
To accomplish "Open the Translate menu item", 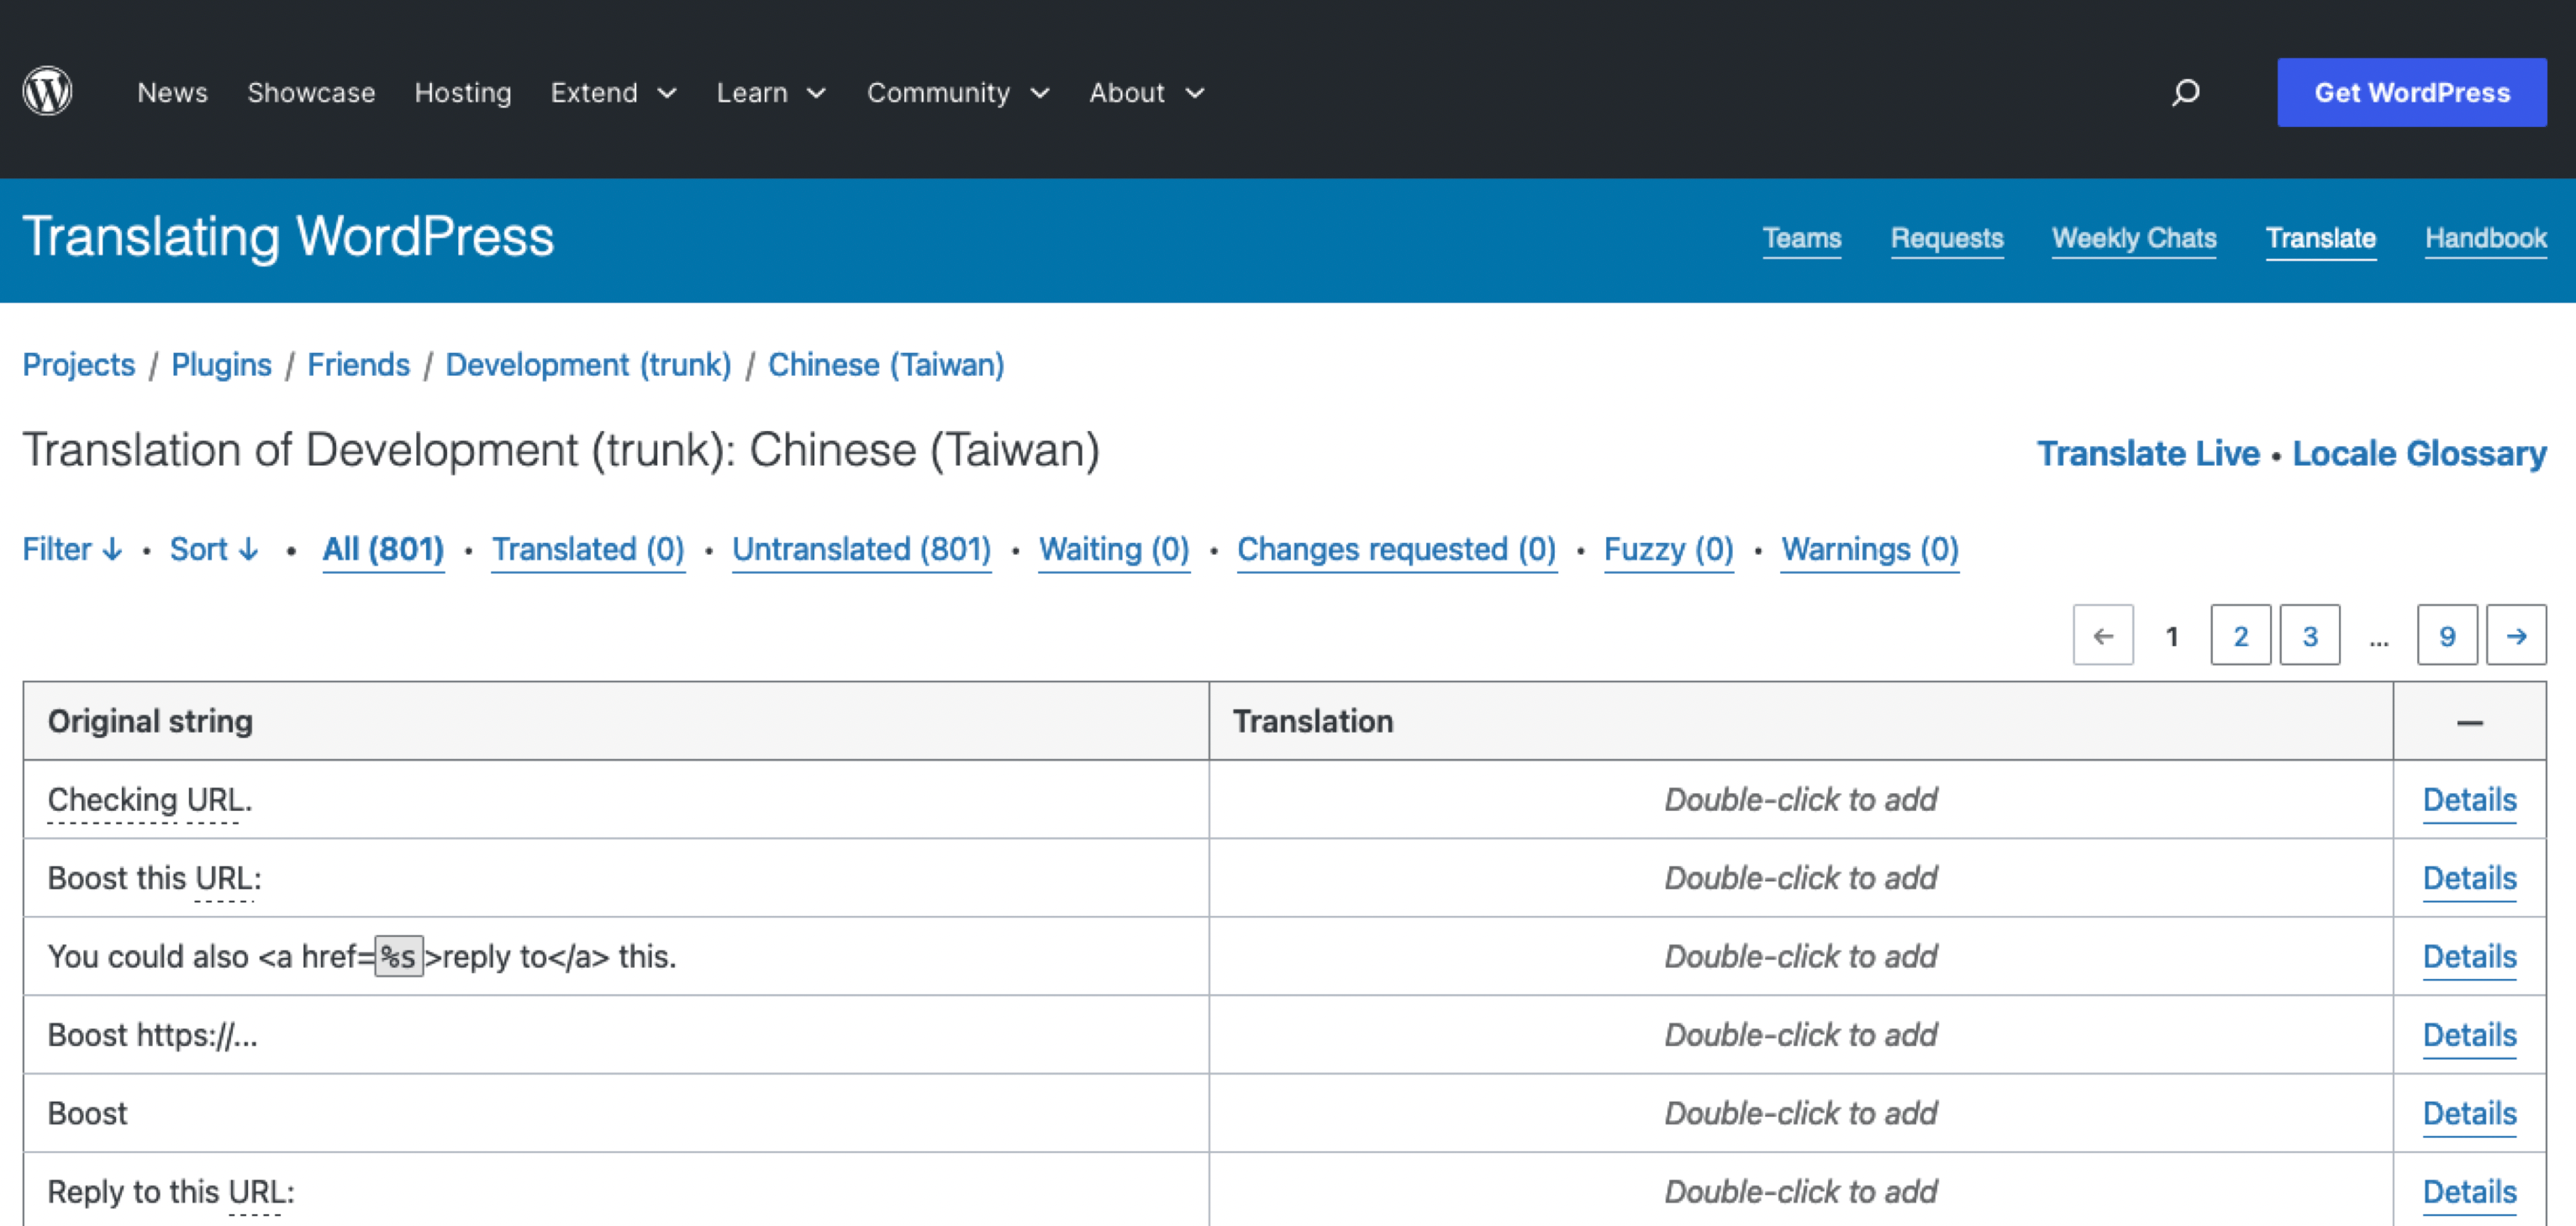I will coord(2323,239).
